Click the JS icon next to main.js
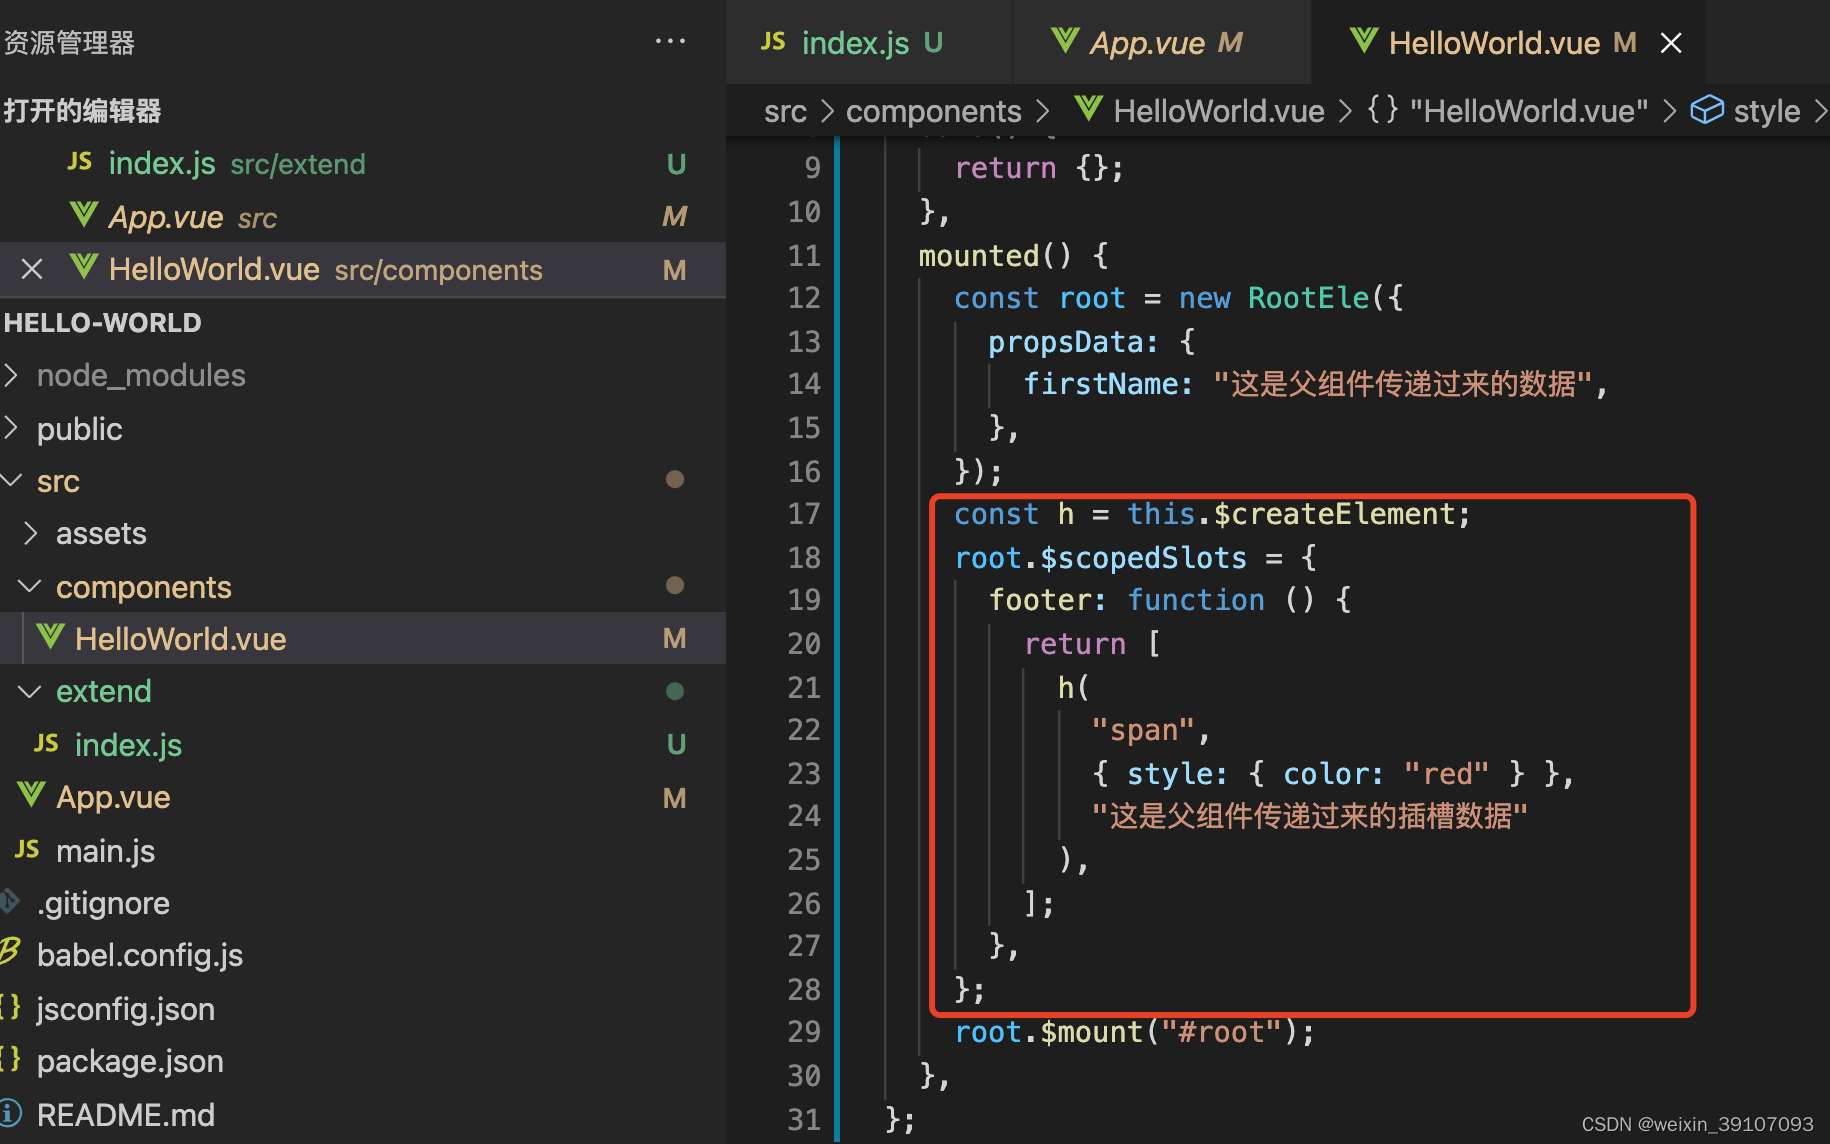Viewport: 1830px width, 1144px height. (27, 850)
